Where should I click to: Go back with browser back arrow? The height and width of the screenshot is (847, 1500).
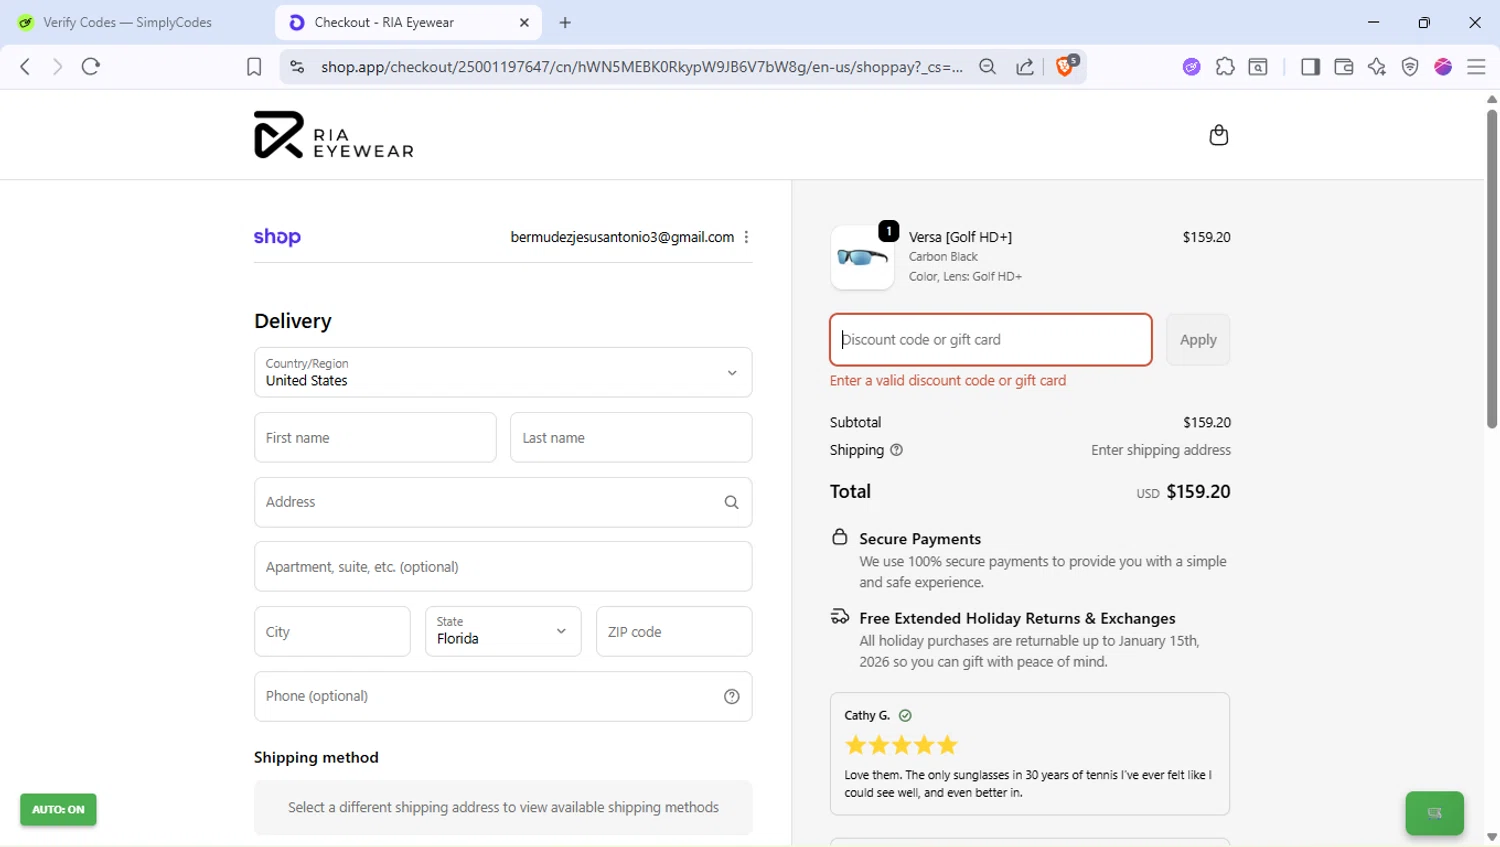click(25, 67)
